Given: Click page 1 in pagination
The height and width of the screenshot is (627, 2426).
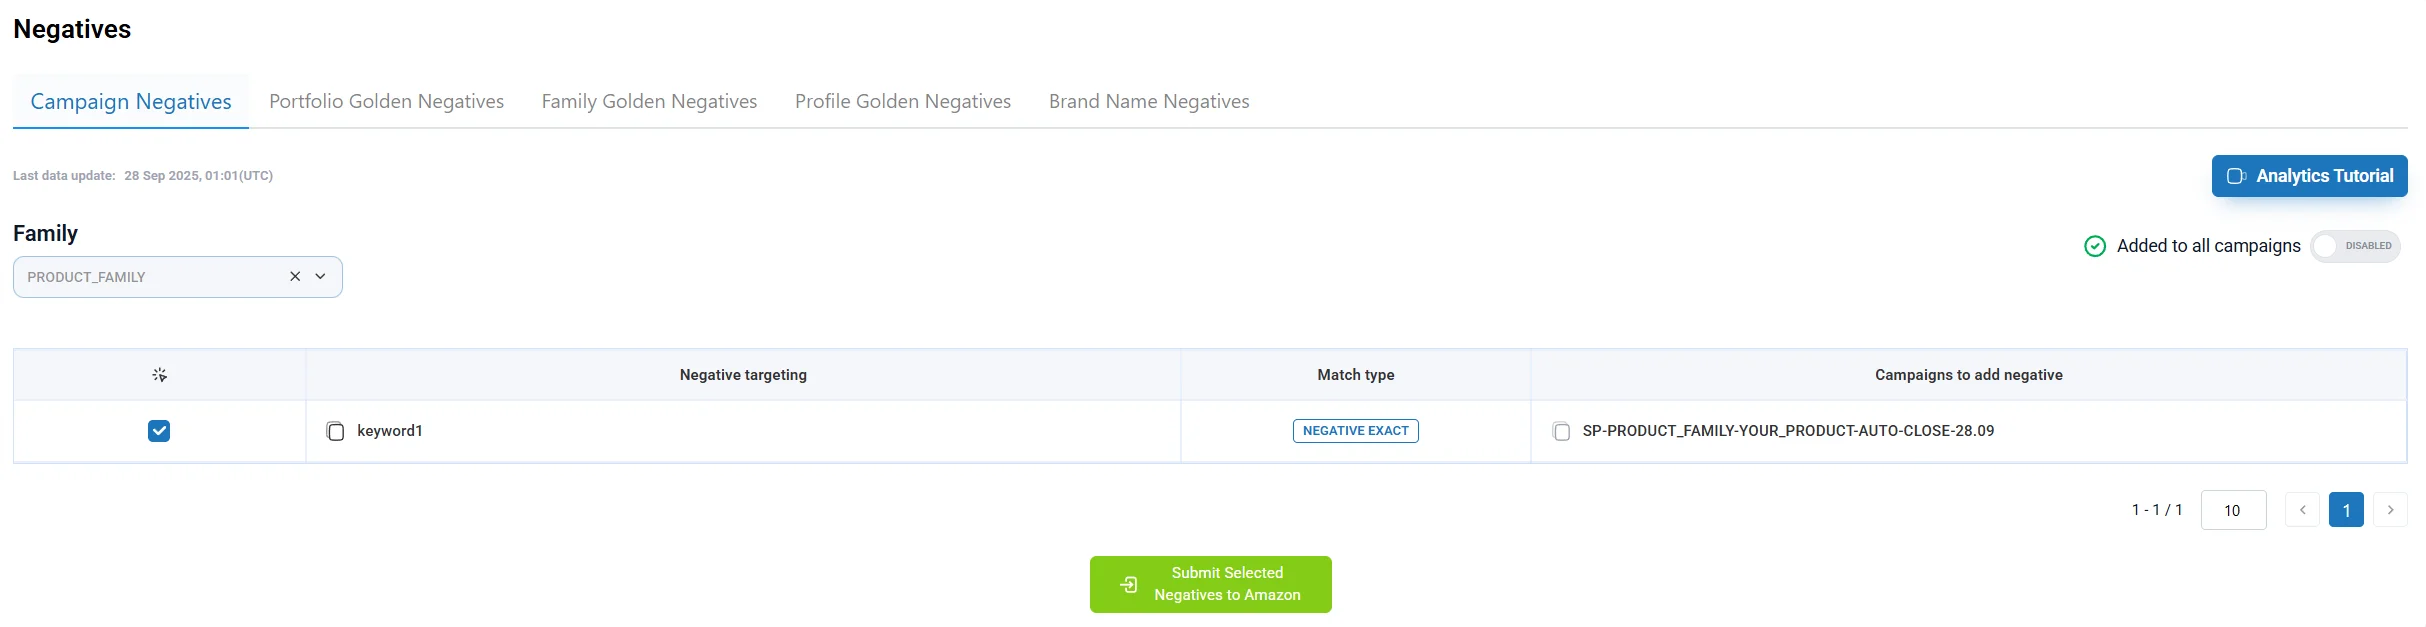Looking at the screenshot, I should pos(2347,509).
